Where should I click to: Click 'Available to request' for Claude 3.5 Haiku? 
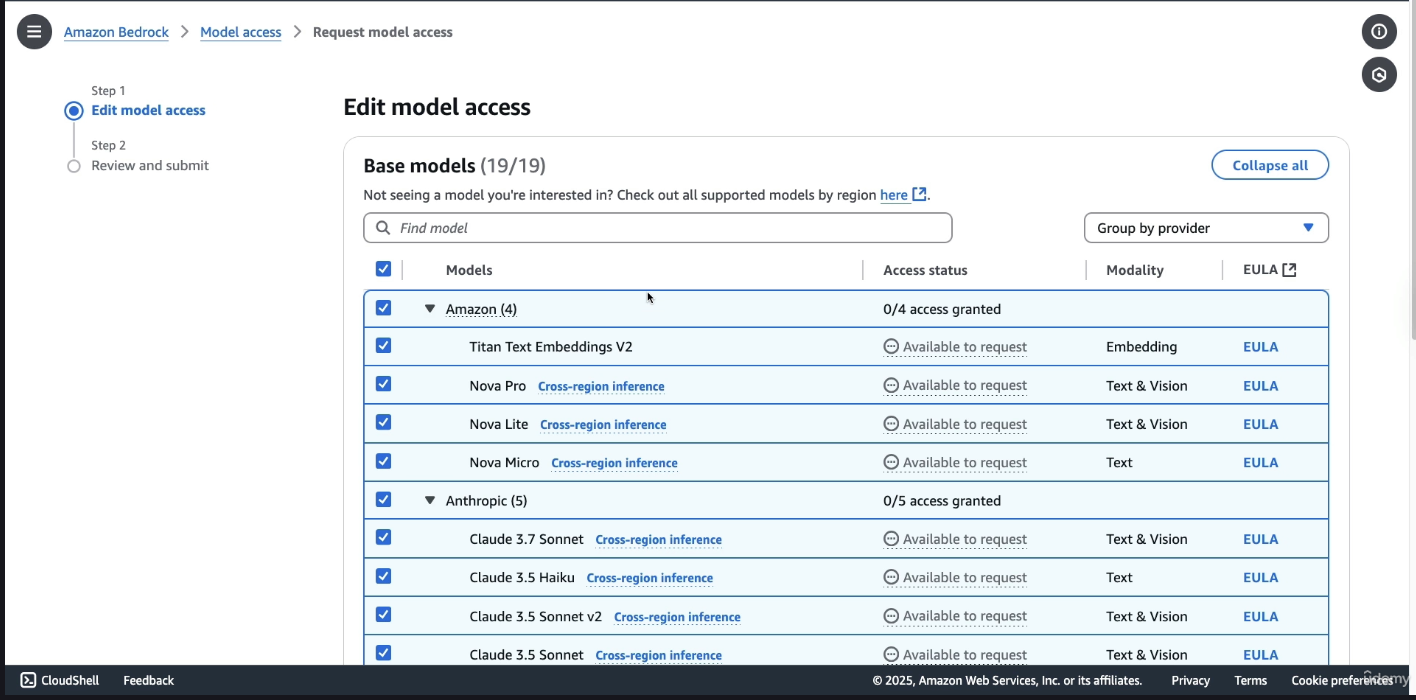tap(964, 577)
